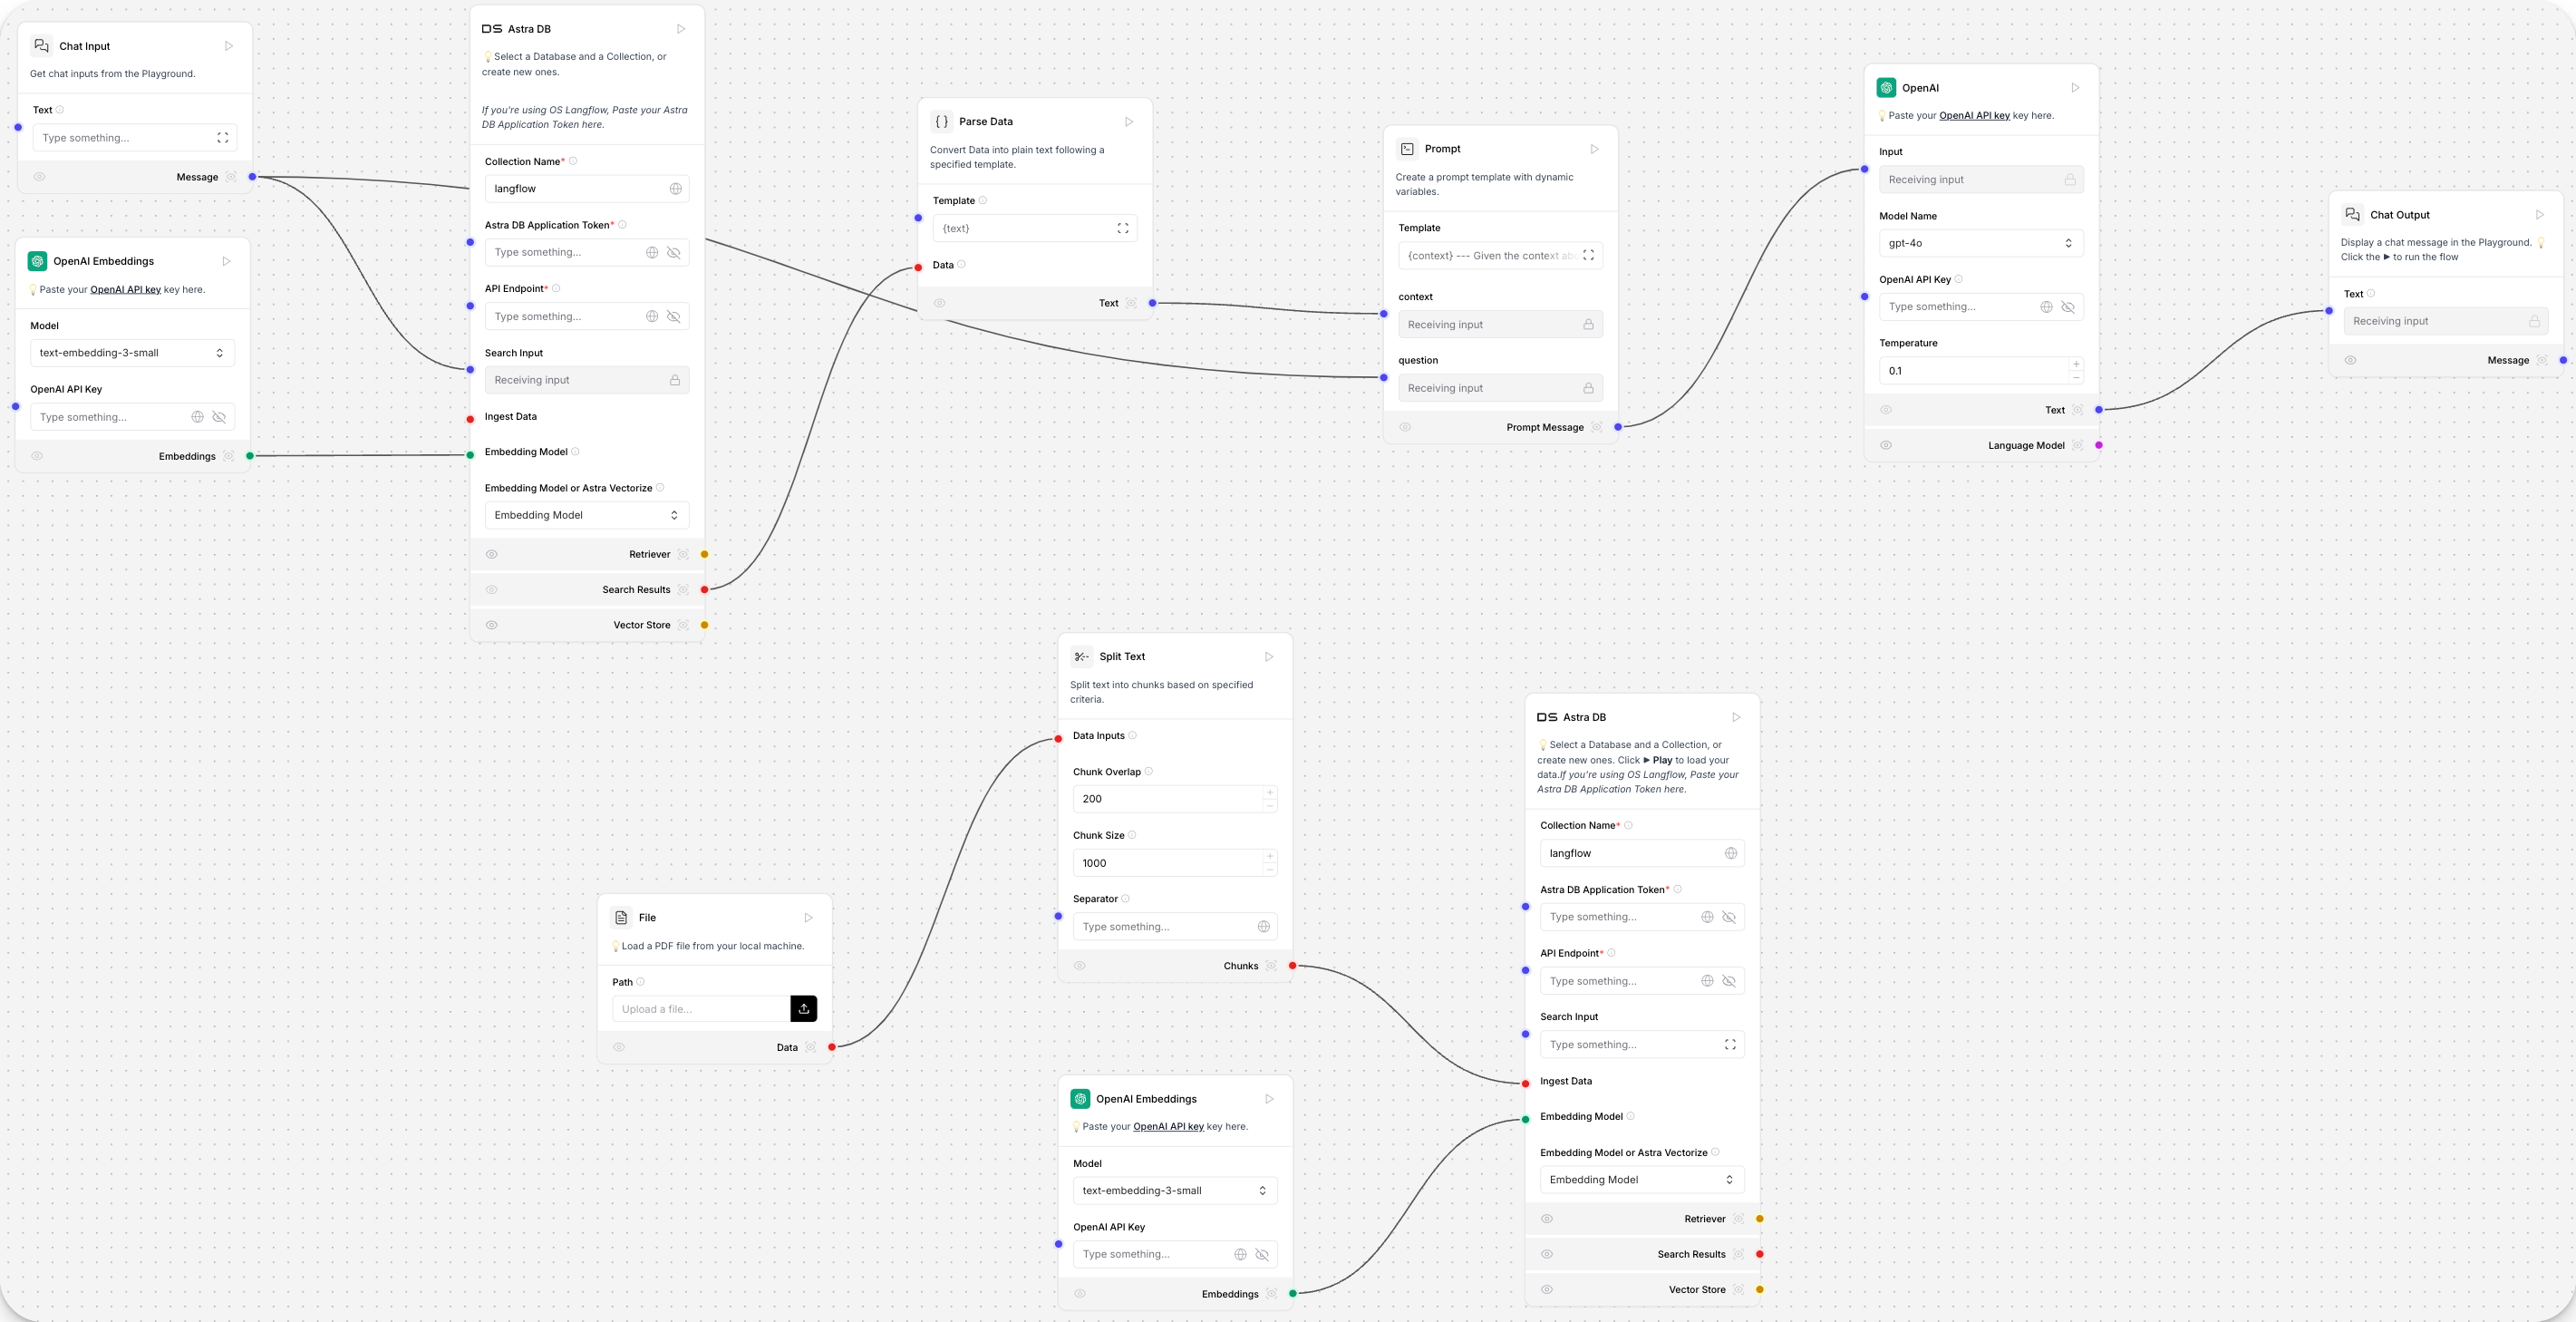
Task: Click globe icon in OpenAI model API Key field
Action: click(2047, 307)
